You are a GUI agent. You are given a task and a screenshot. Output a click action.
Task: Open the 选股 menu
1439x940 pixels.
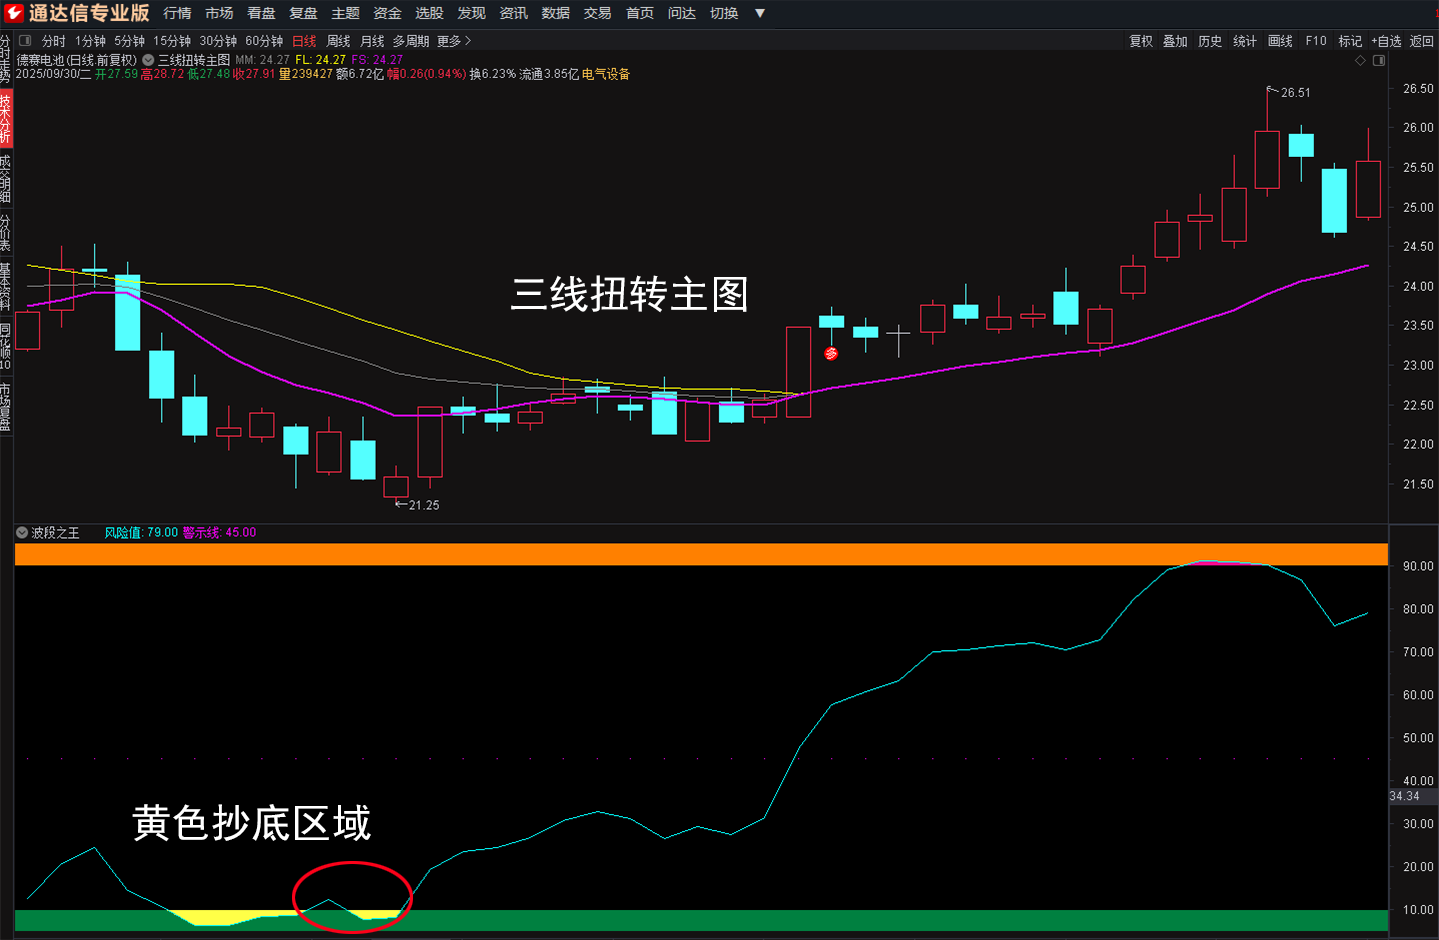click(x=429, y=13)
